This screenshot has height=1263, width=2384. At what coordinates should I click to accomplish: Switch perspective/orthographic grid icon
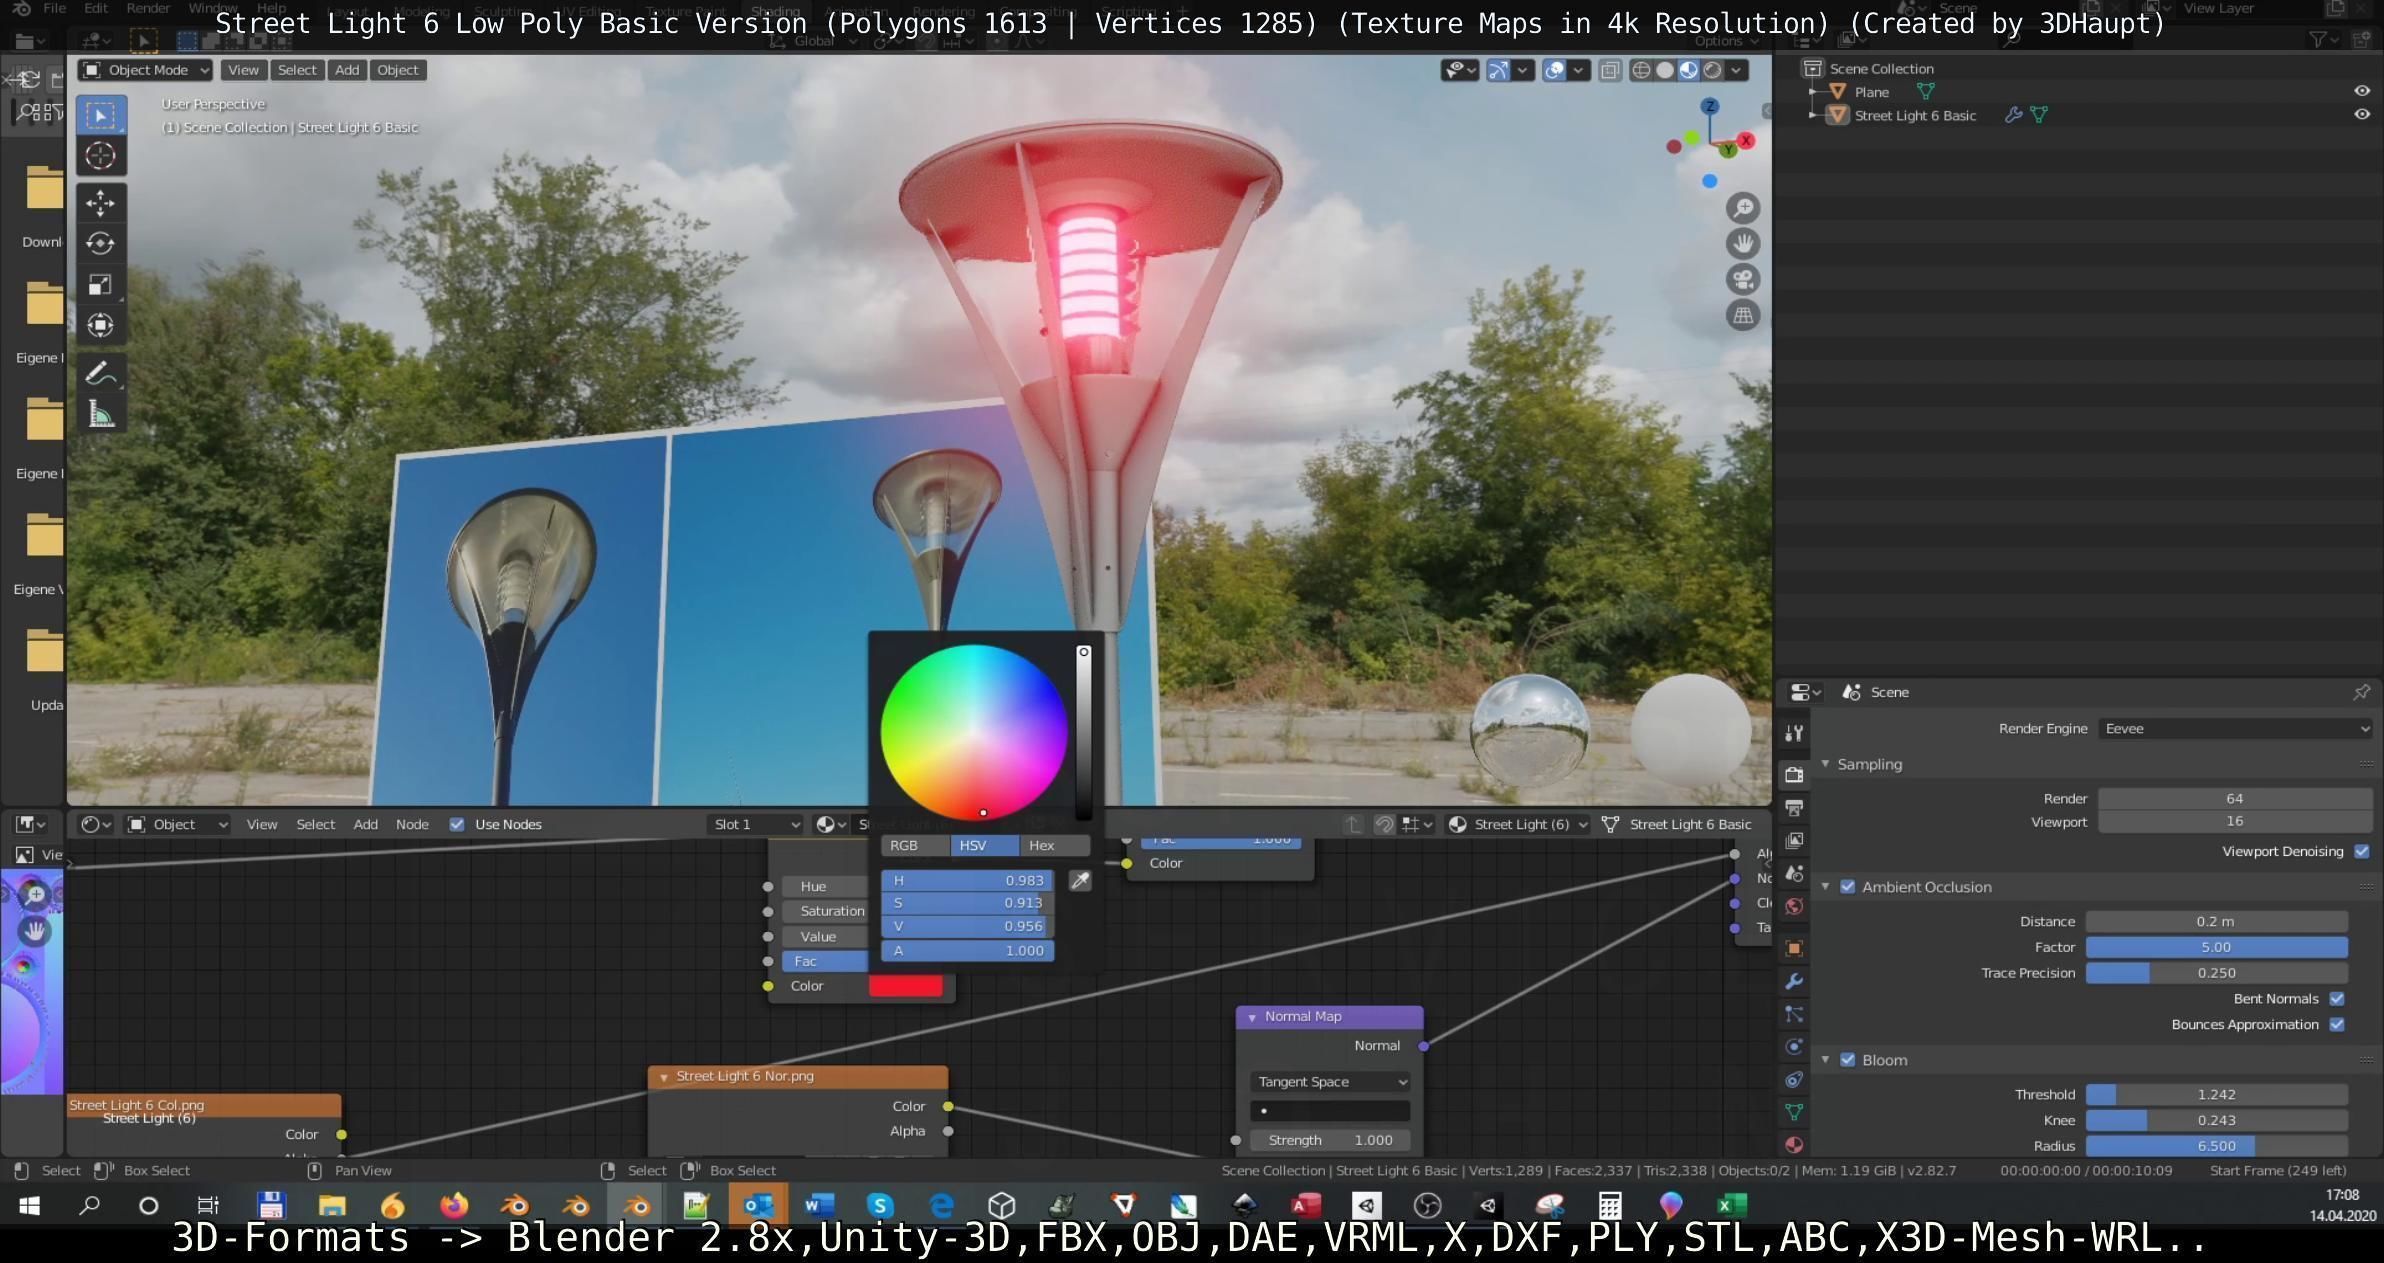[1743, 316]
